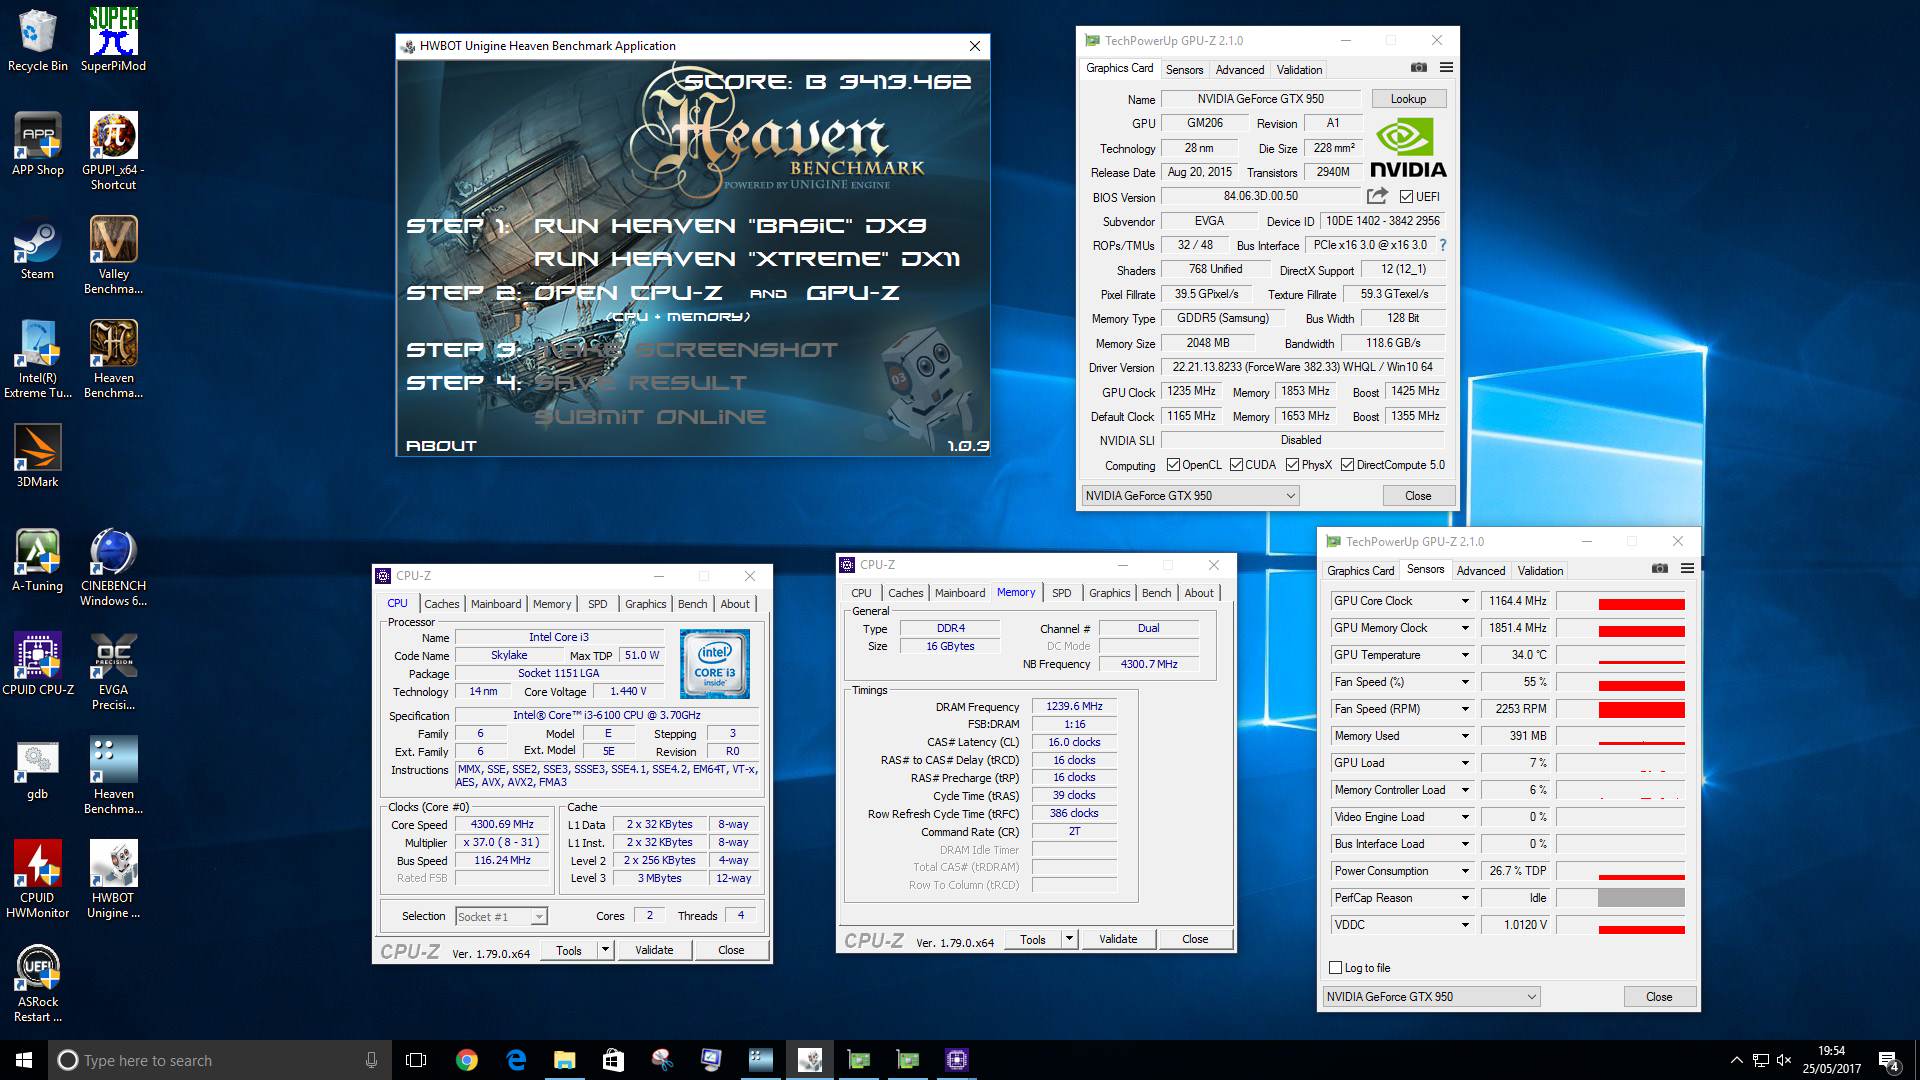The image size is (1920, 1080).
Task: Run Heaven "Xtreme" DX11 benchmark
Action: (747, 259)
